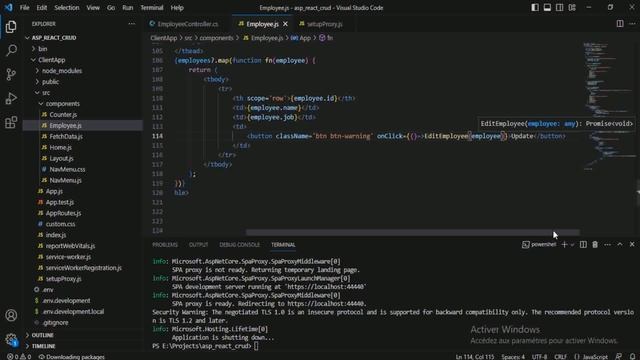The width and height of the screenshot is (640, 360).
Task: Open NavMenu.css in the explorer
Action: [82, 169]
